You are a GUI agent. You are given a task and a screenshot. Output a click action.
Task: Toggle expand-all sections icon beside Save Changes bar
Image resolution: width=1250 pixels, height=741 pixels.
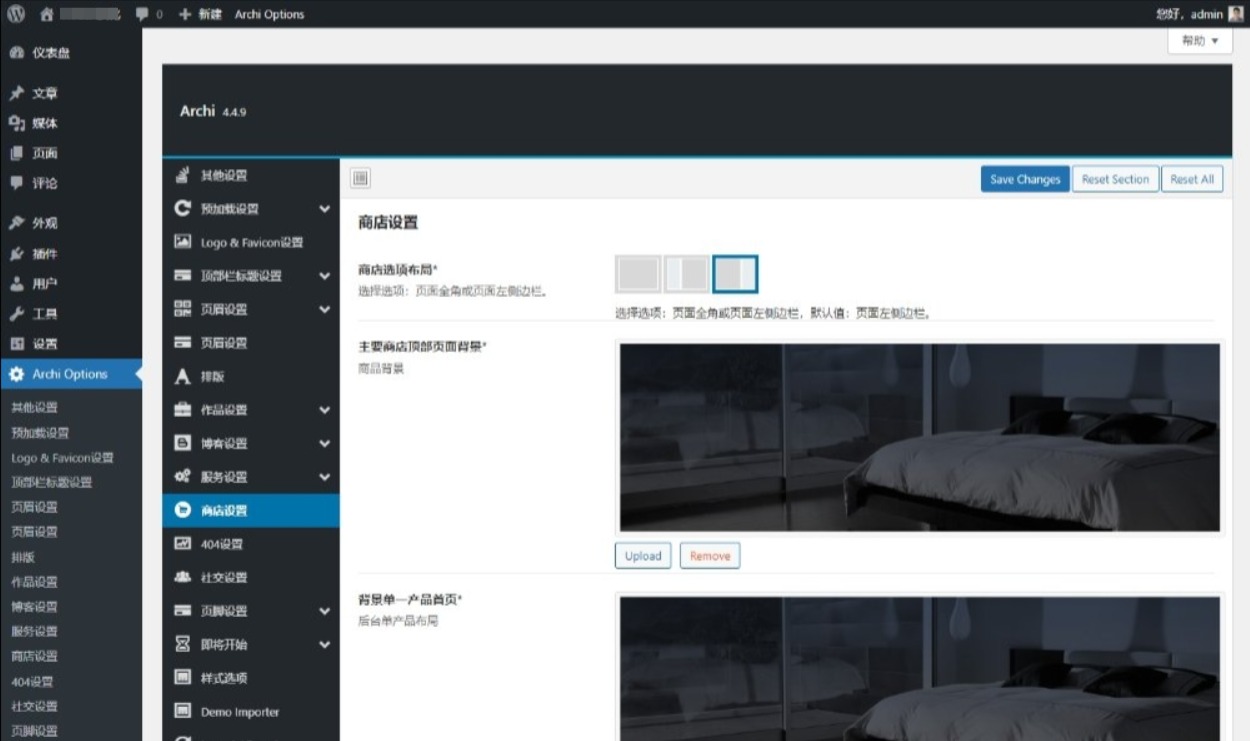pos(361,178)
